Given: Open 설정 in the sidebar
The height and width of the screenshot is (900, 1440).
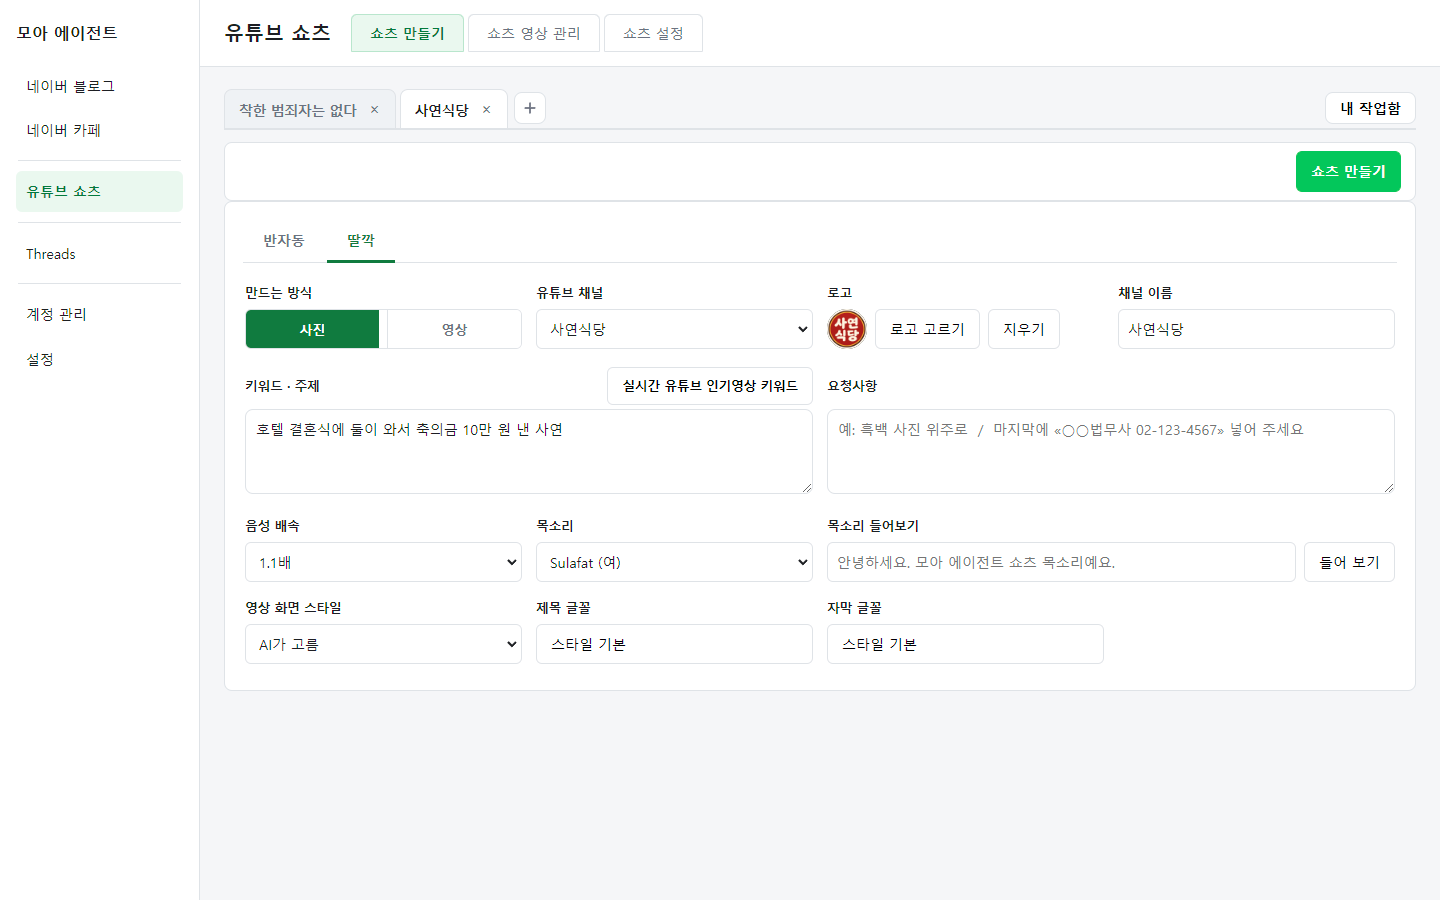Looking at the screenshot, I should click(x=99, y=359).
